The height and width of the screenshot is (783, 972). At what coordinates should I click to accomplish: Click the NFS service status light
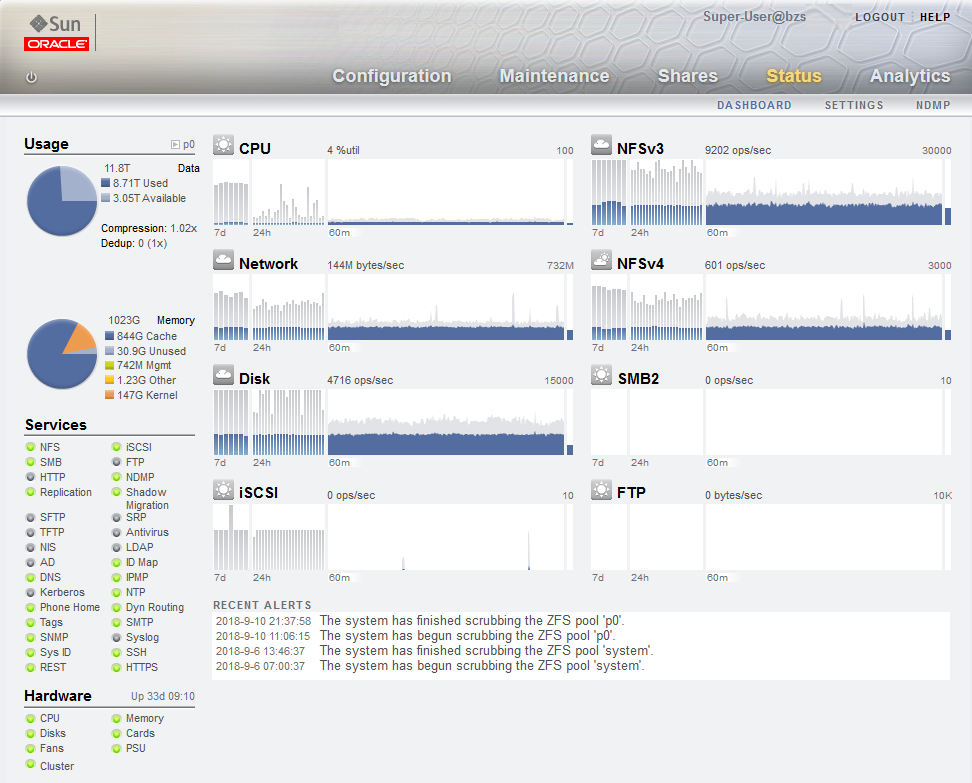coord(30,447)
